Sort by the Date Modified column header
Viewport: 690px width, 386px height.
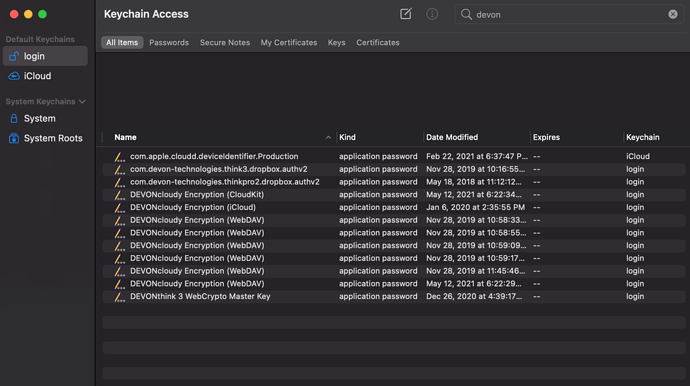(x=452, y=137)
